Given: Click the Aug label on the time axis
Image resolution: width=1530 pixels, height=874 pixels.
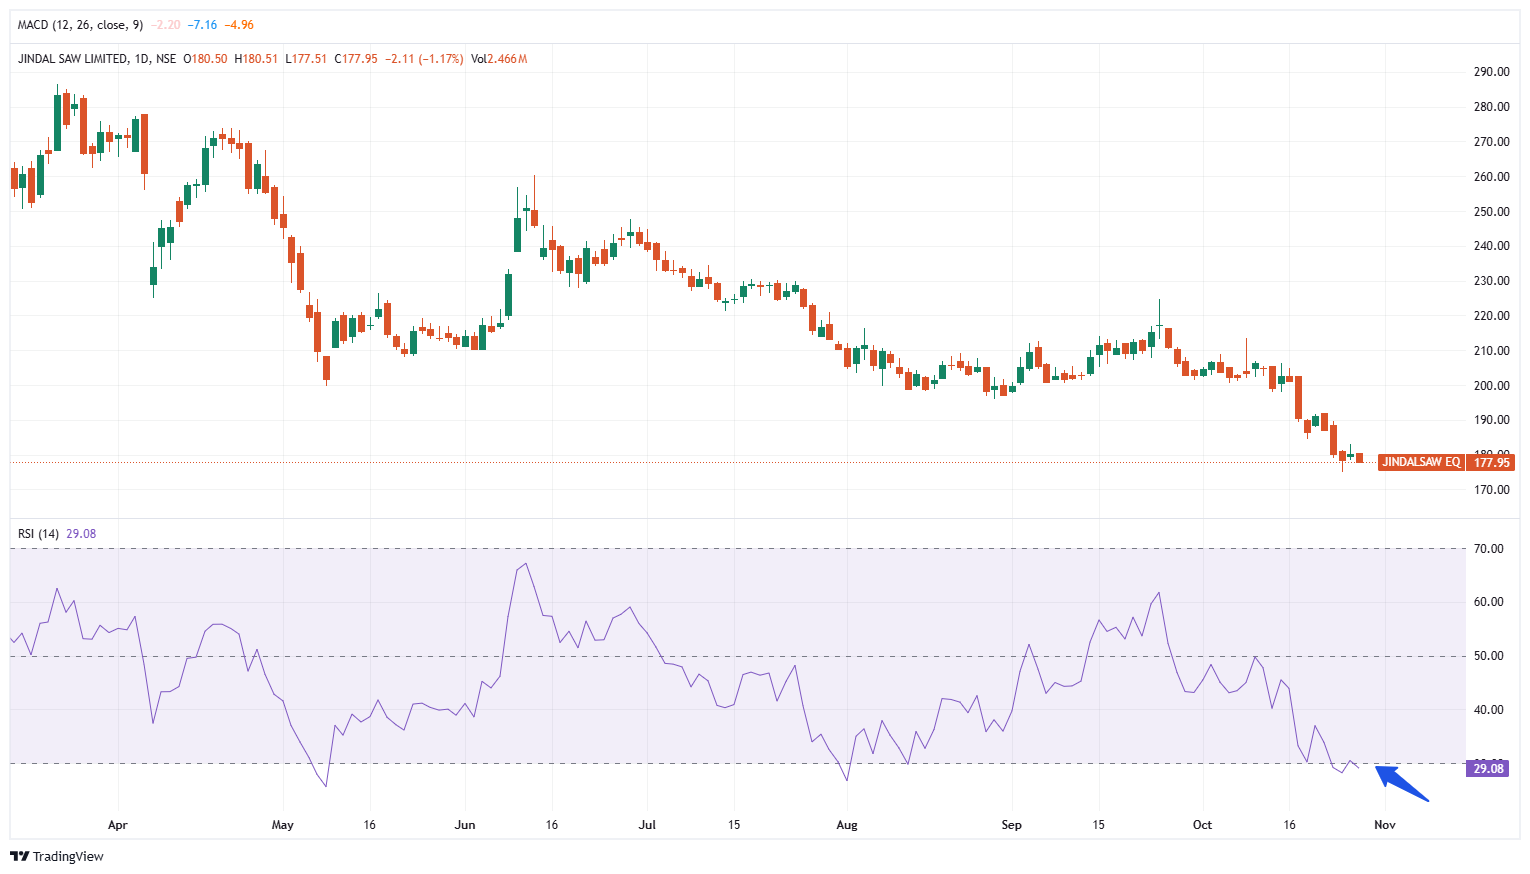Looking at the screenshot, I should tap(847, 825).
